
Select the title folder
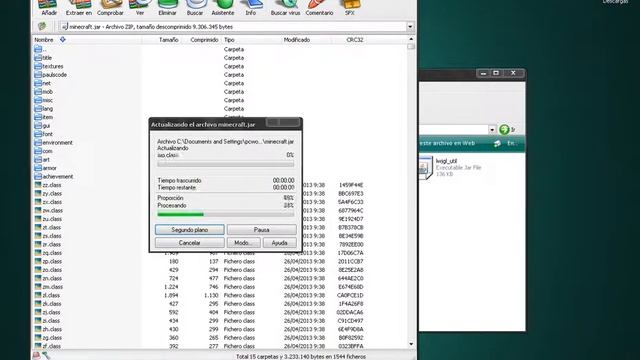point(43,58)
